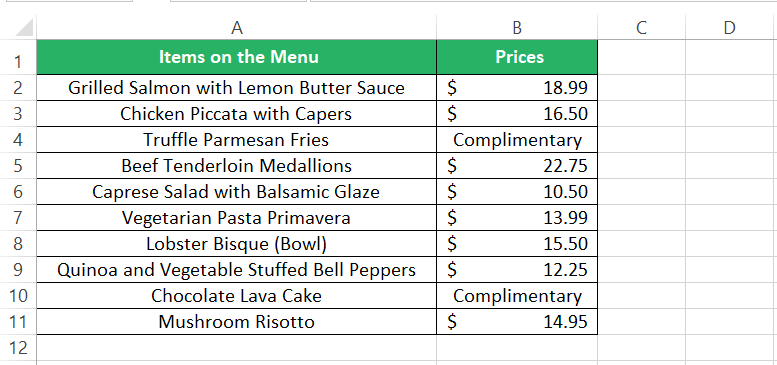Select column B header
This screenshot has height=365, width=777.
pos(517,27)
